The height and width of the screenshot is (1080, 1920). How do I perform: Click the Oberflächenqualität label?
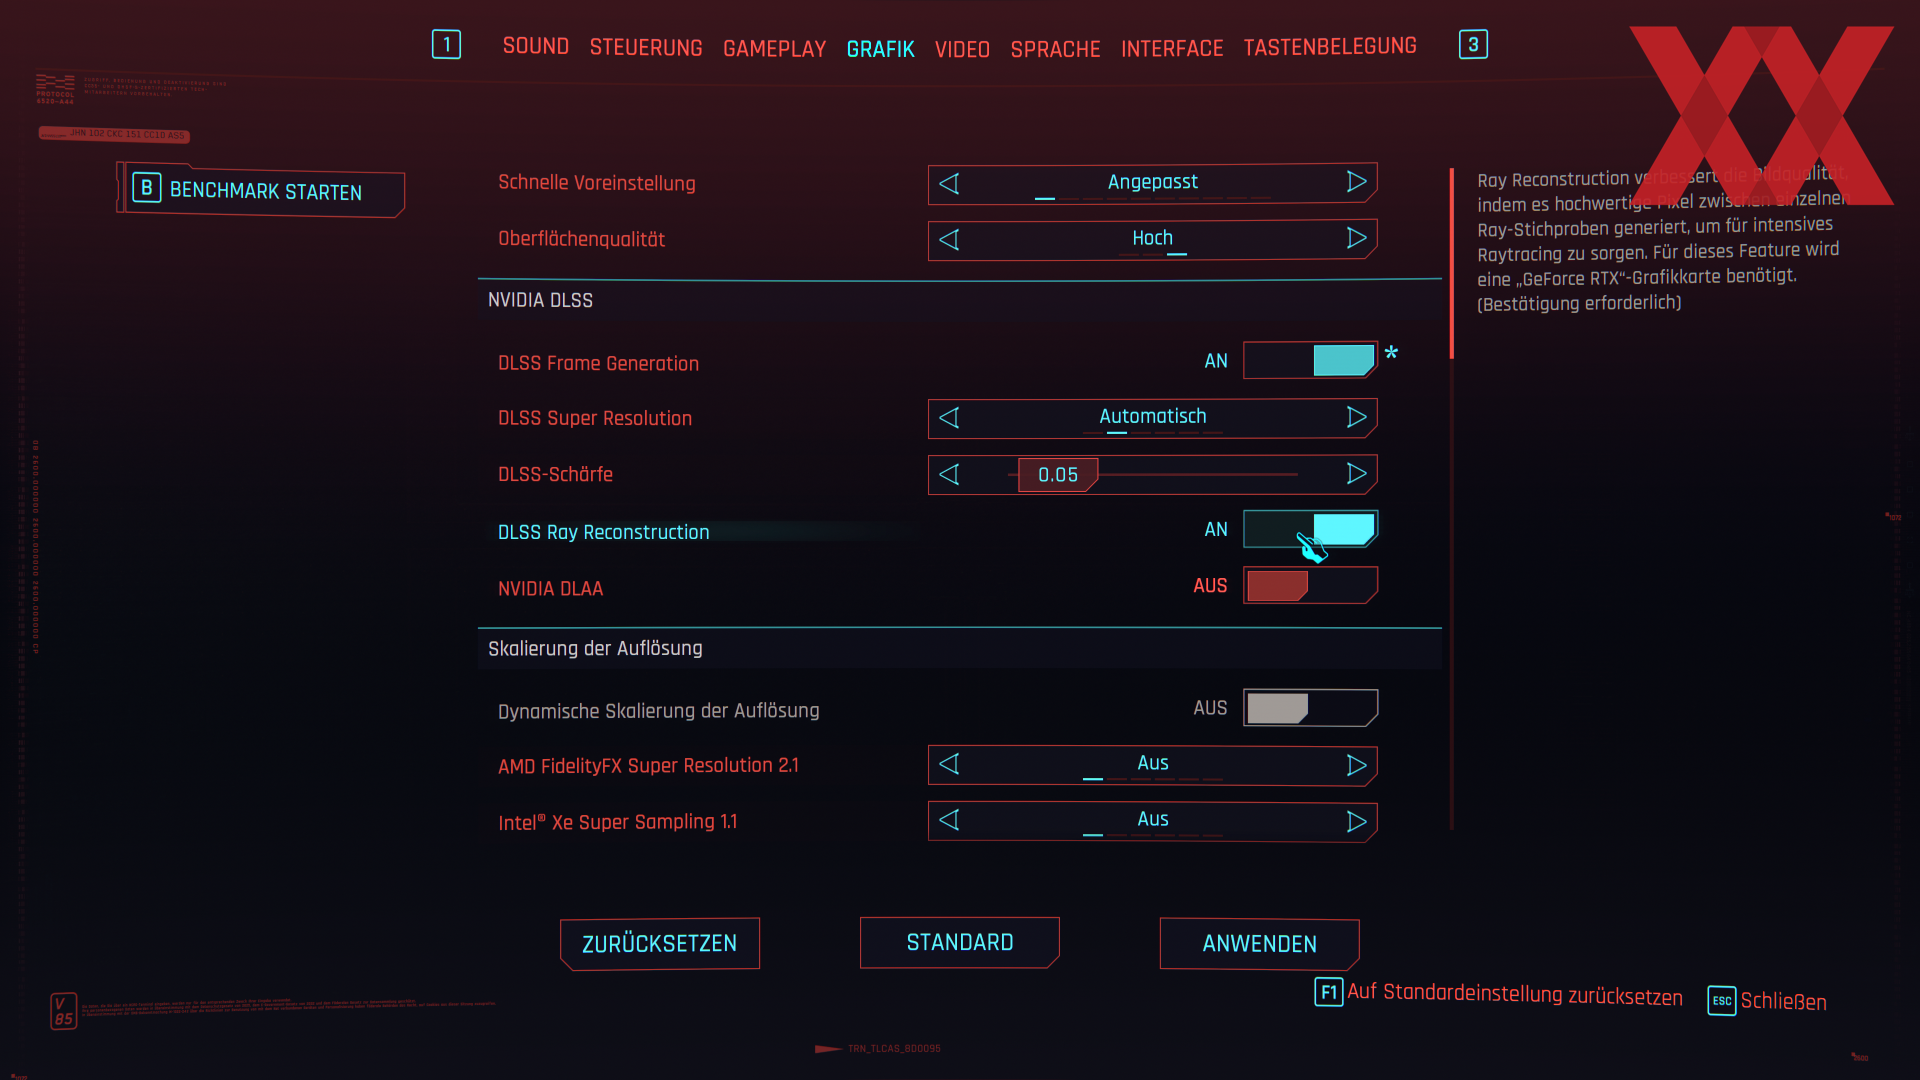pyautogui.click(x=581, y=239)
